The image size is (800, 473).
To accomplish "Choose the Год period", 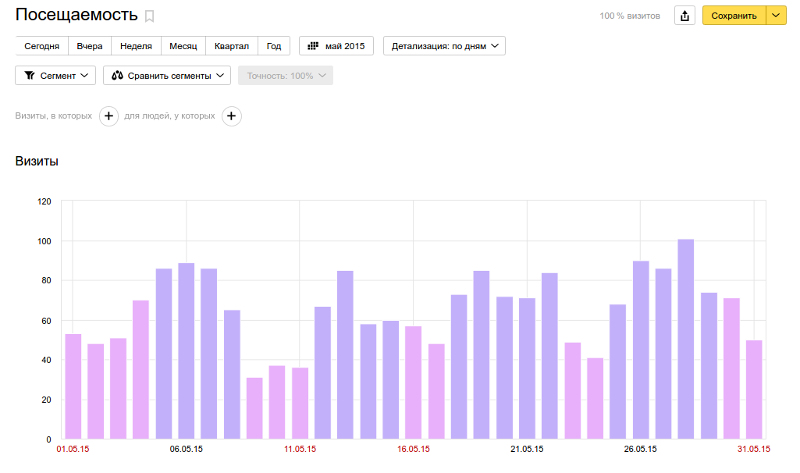I will [274, 46].
